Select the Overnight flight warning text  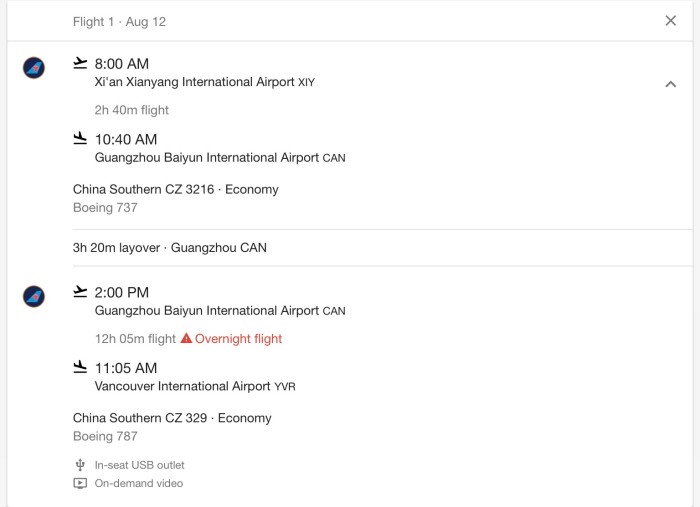pos(238,339)
